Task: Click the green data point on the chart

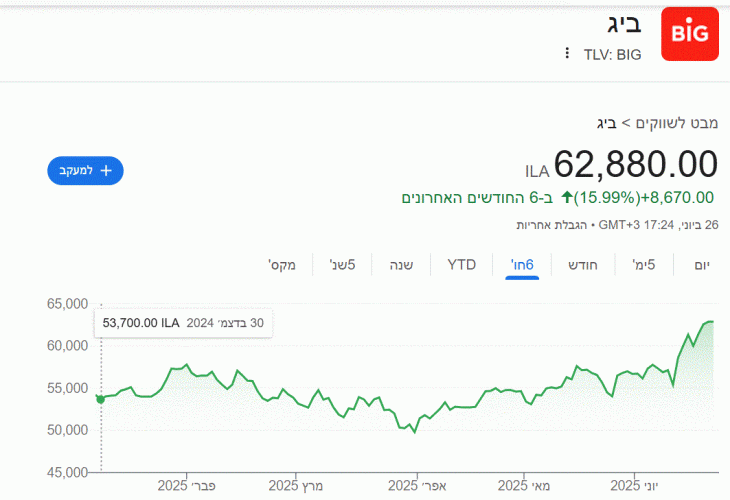Action: pos(100,399)
